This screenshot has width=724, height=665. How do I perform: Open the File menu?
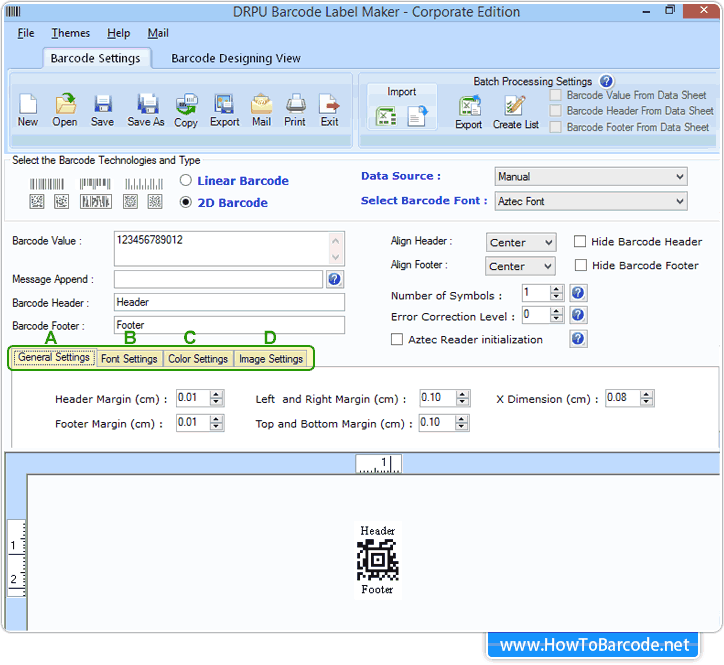pyautogui.click(x=26, y=33)
